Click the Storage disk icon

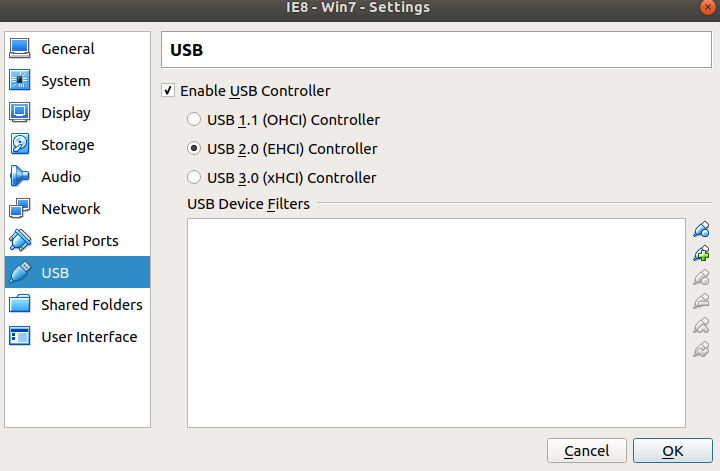pos(20,145)
